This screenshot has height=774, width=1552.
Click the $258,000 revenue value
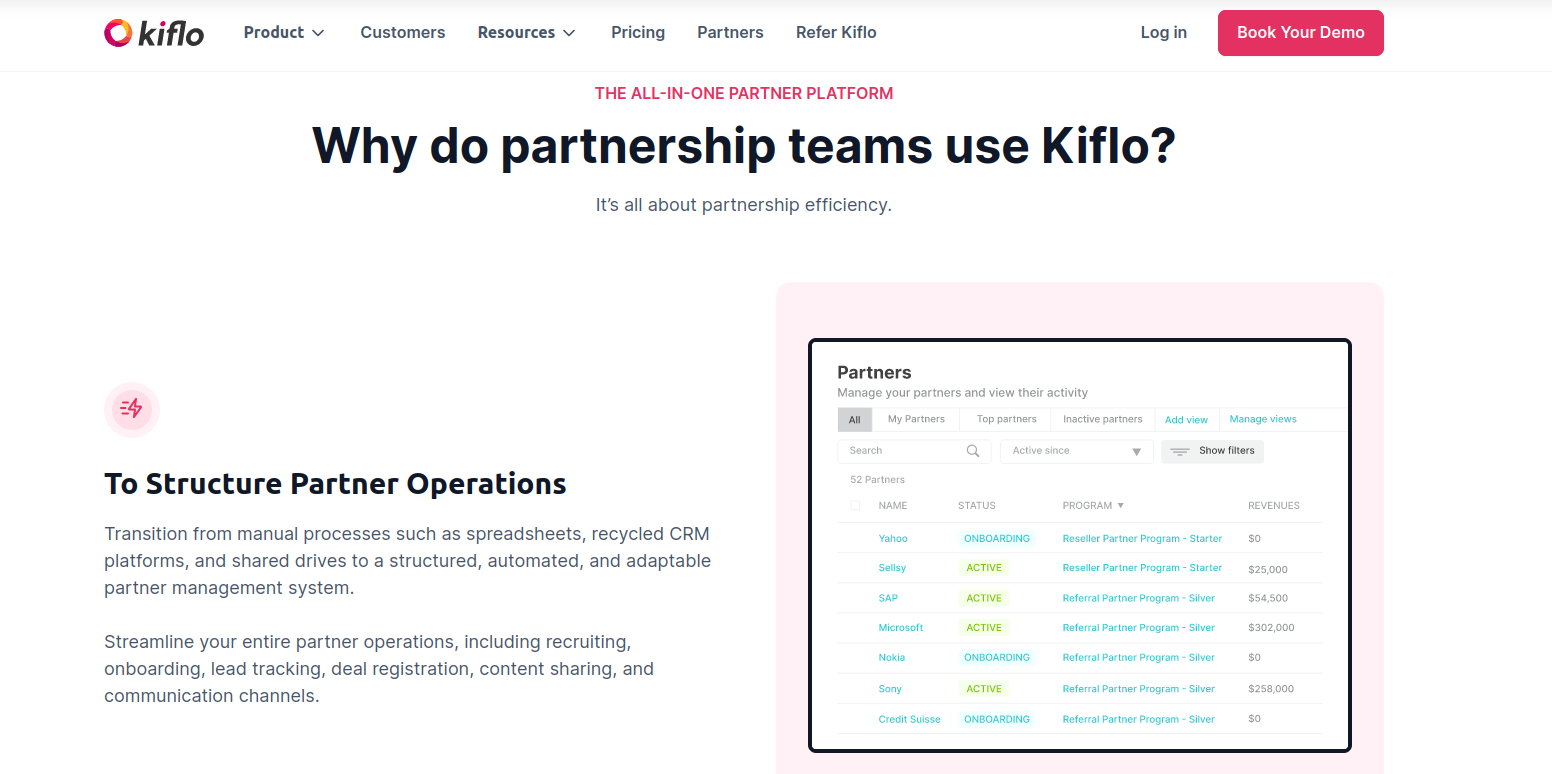pyautogui.click(x=1271, y=689)
